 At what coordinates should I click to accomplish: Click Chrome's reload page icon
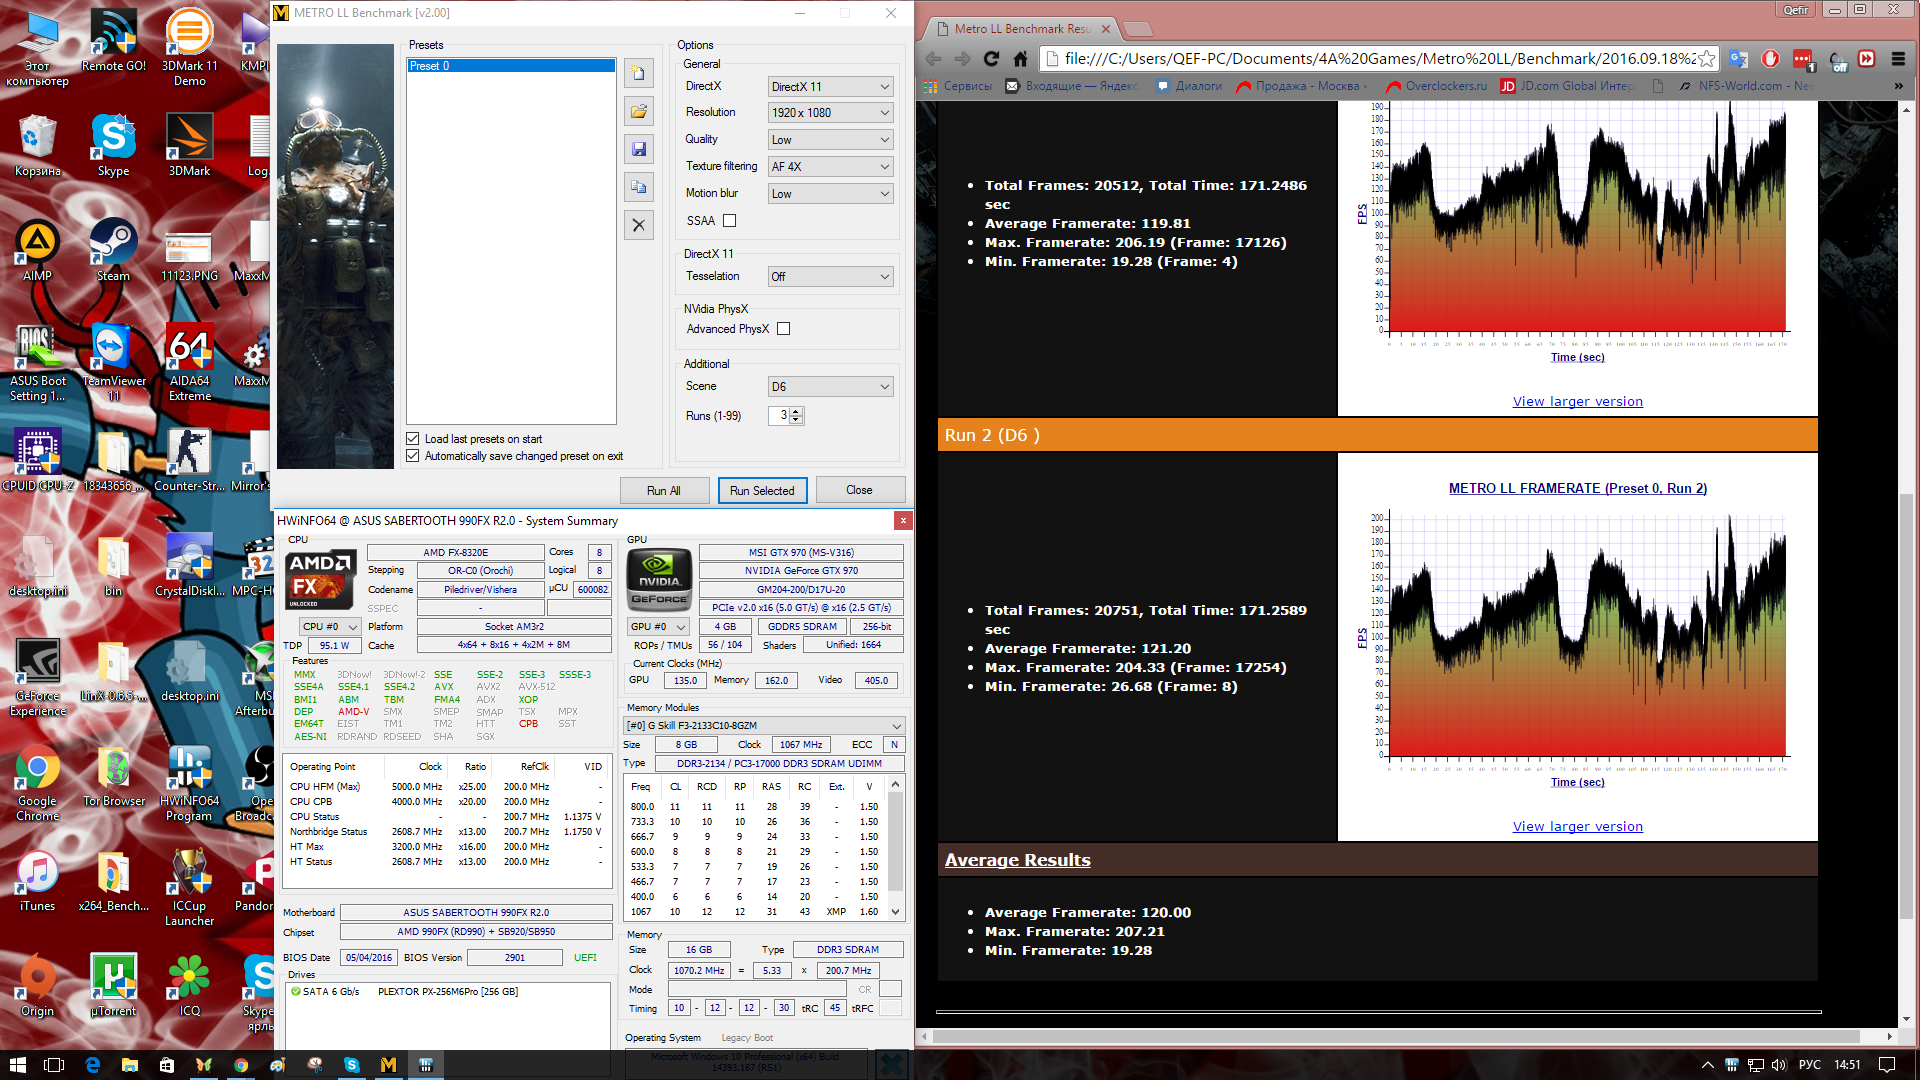click(991, 59)
